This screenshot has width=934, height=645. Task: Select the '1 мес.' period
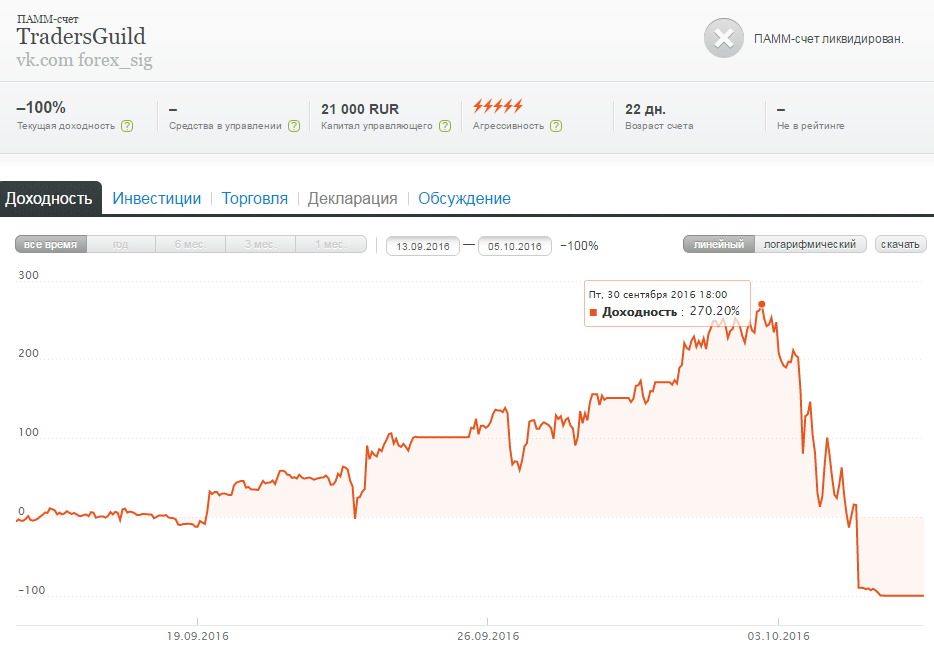click(x=331, y=244)
